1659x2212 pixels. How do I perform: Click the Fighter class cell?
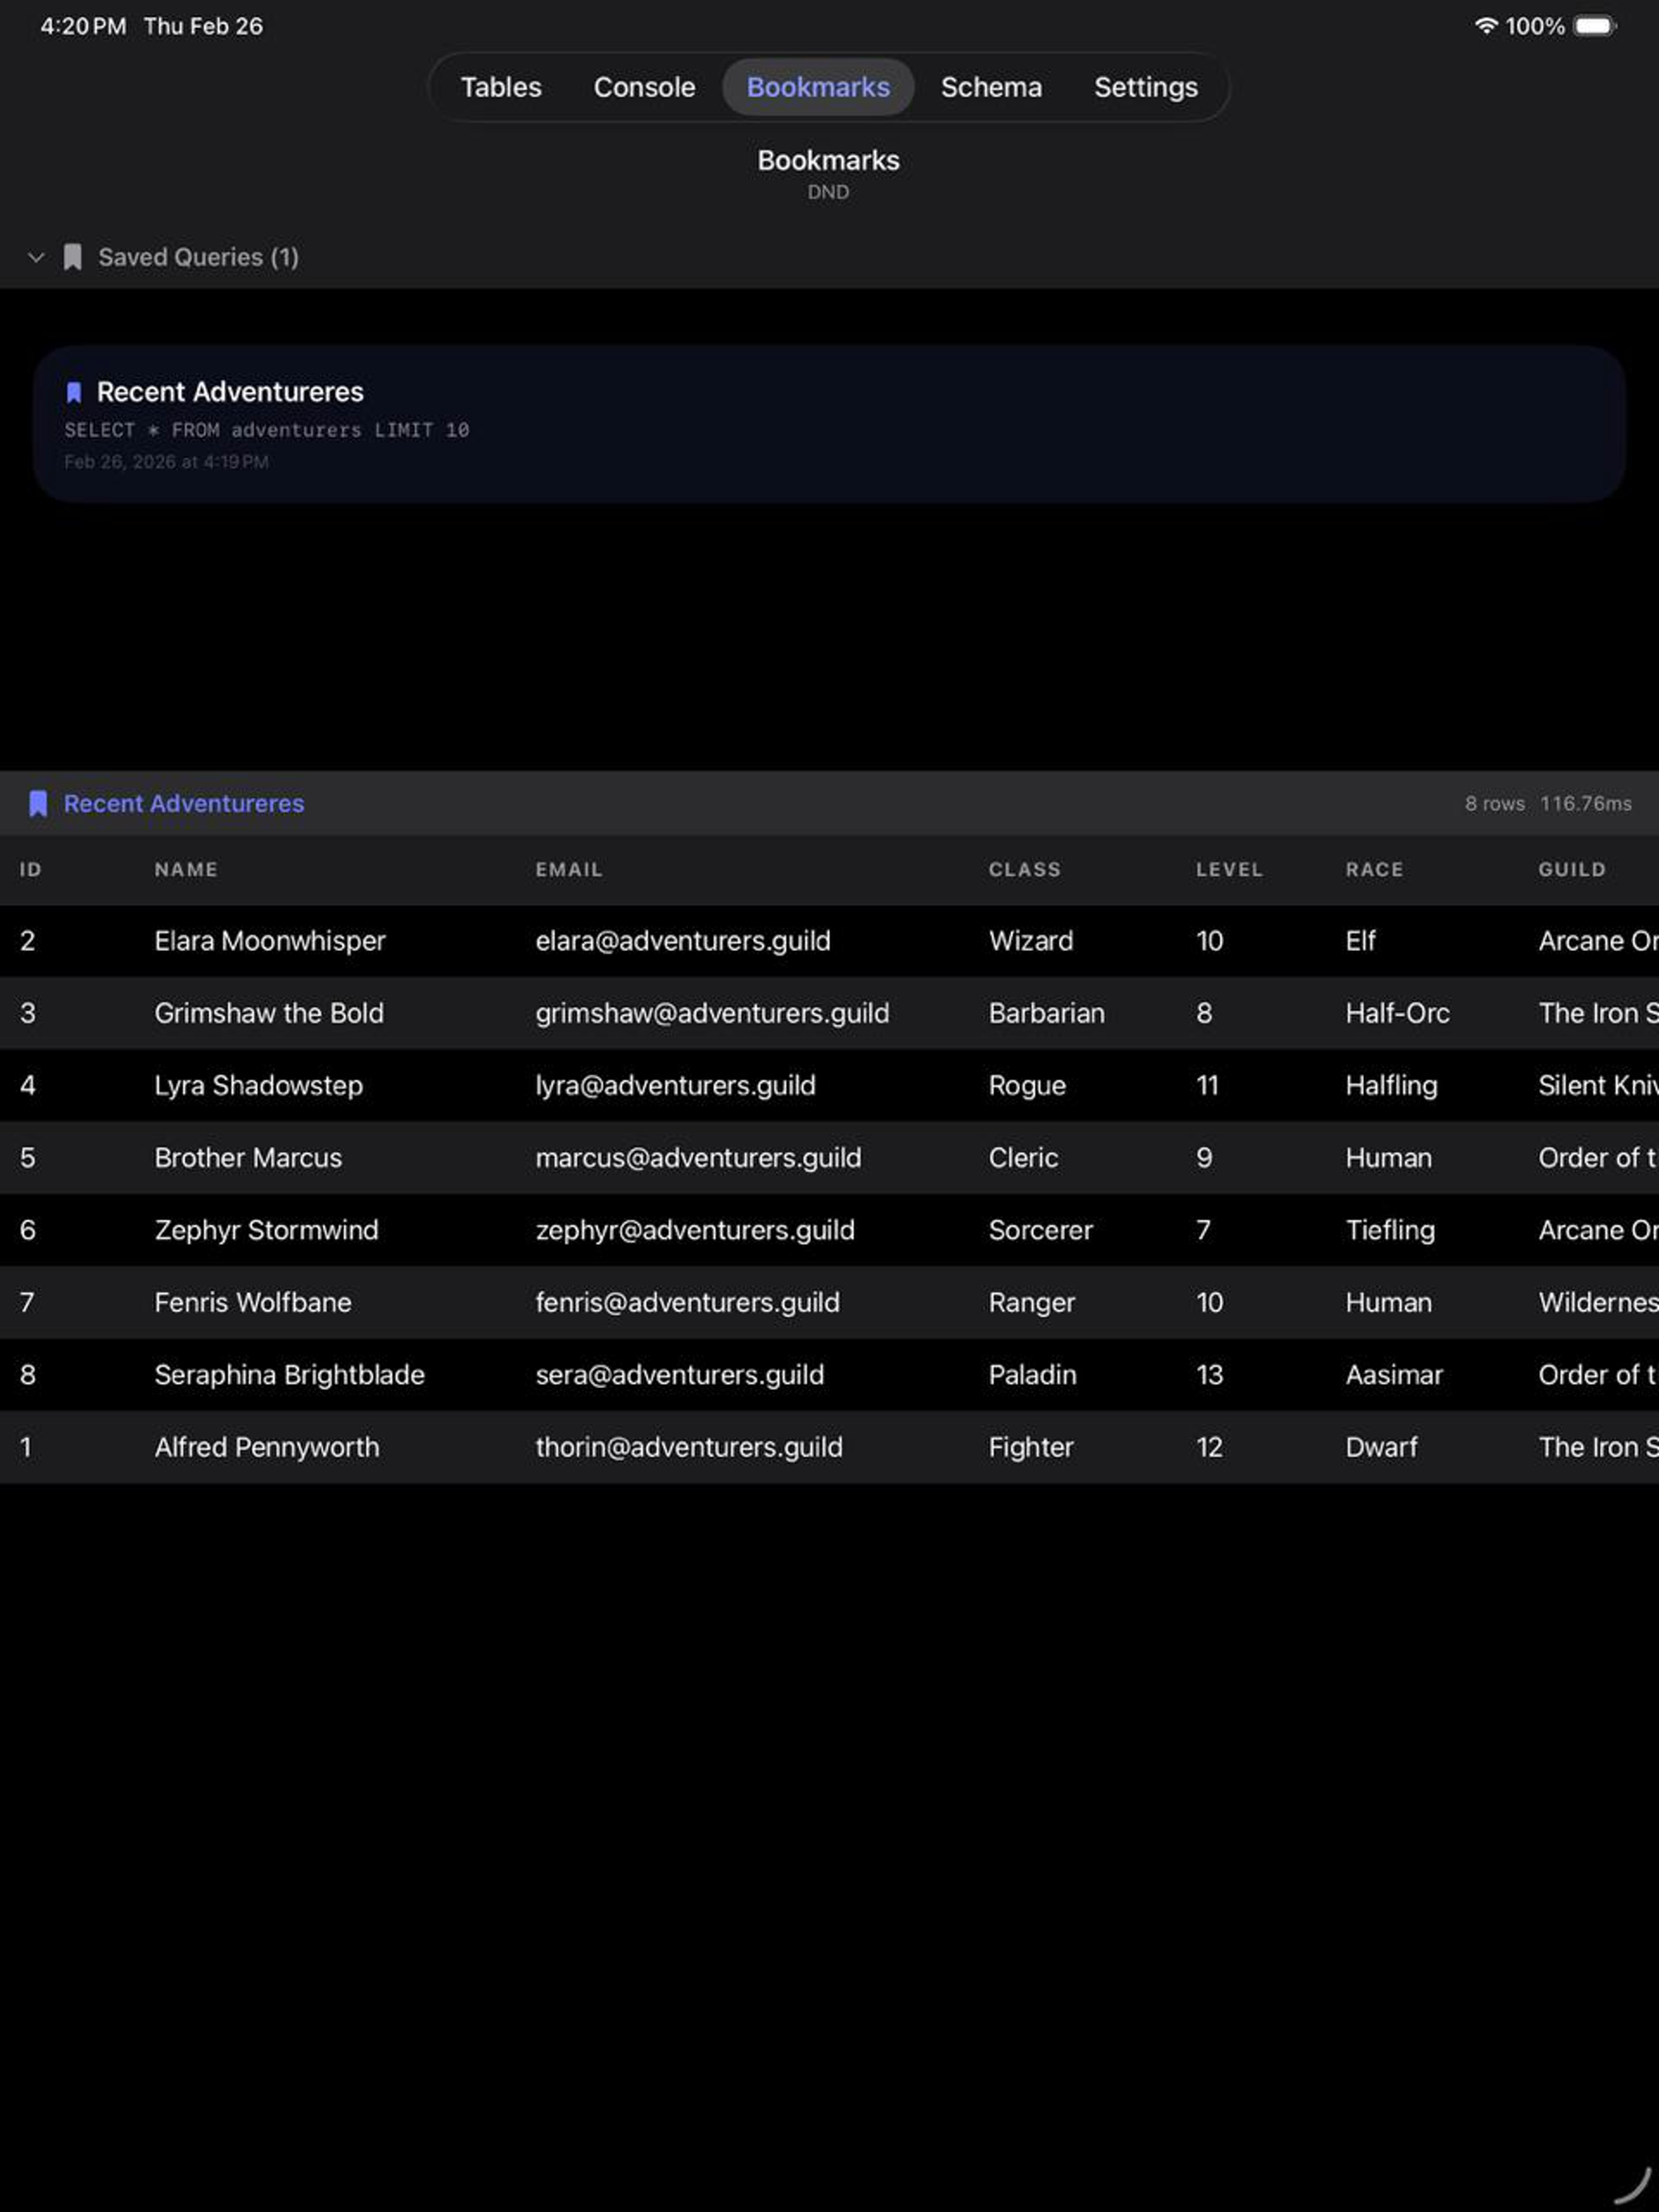1031,1446
